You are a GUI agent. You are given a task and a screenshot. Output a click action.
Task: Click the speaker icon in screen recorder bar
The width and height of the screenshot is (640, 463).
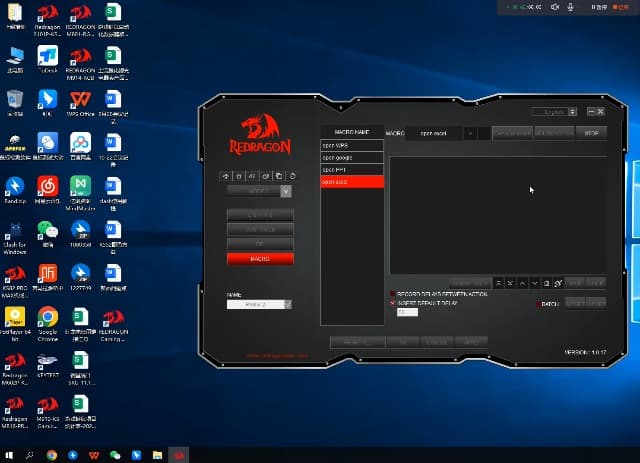(555, 7)
